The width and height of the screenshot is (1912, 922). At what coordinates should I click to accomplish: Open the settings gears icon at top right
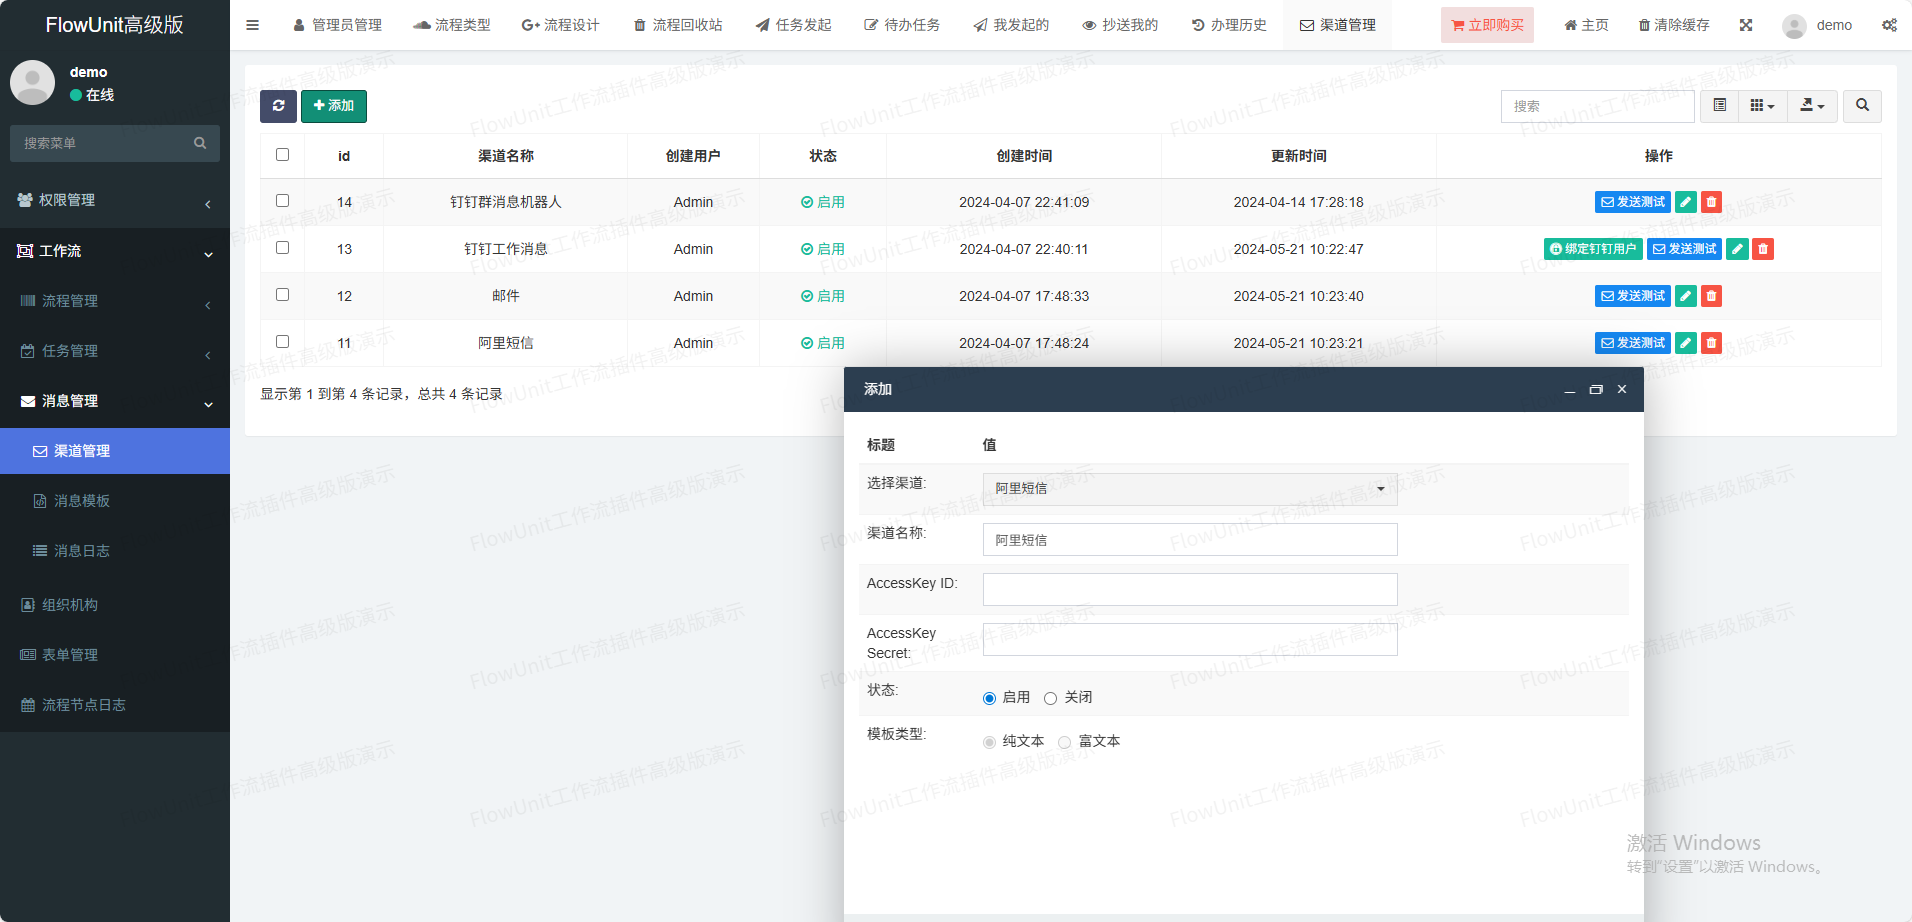pos(1889,25)
